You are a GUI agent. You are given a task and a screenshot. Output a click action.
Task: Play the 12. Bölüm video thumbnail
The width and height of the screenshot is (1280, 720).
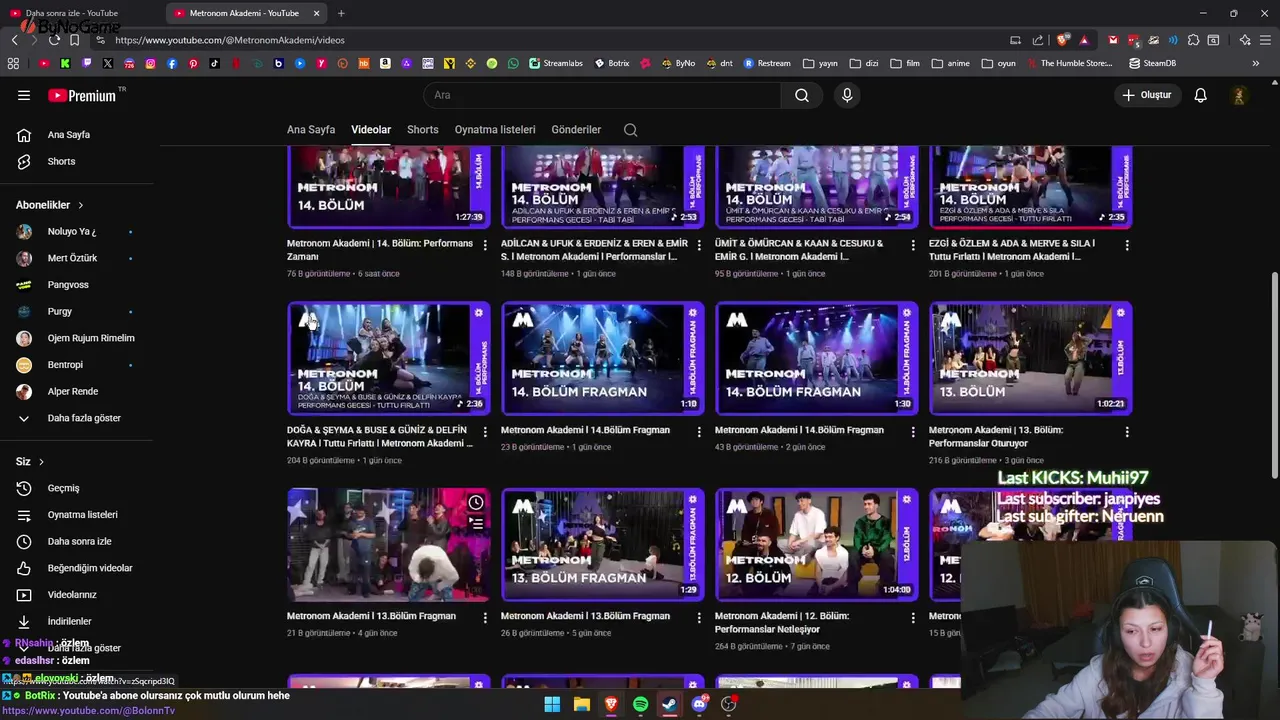click(817, 545)
